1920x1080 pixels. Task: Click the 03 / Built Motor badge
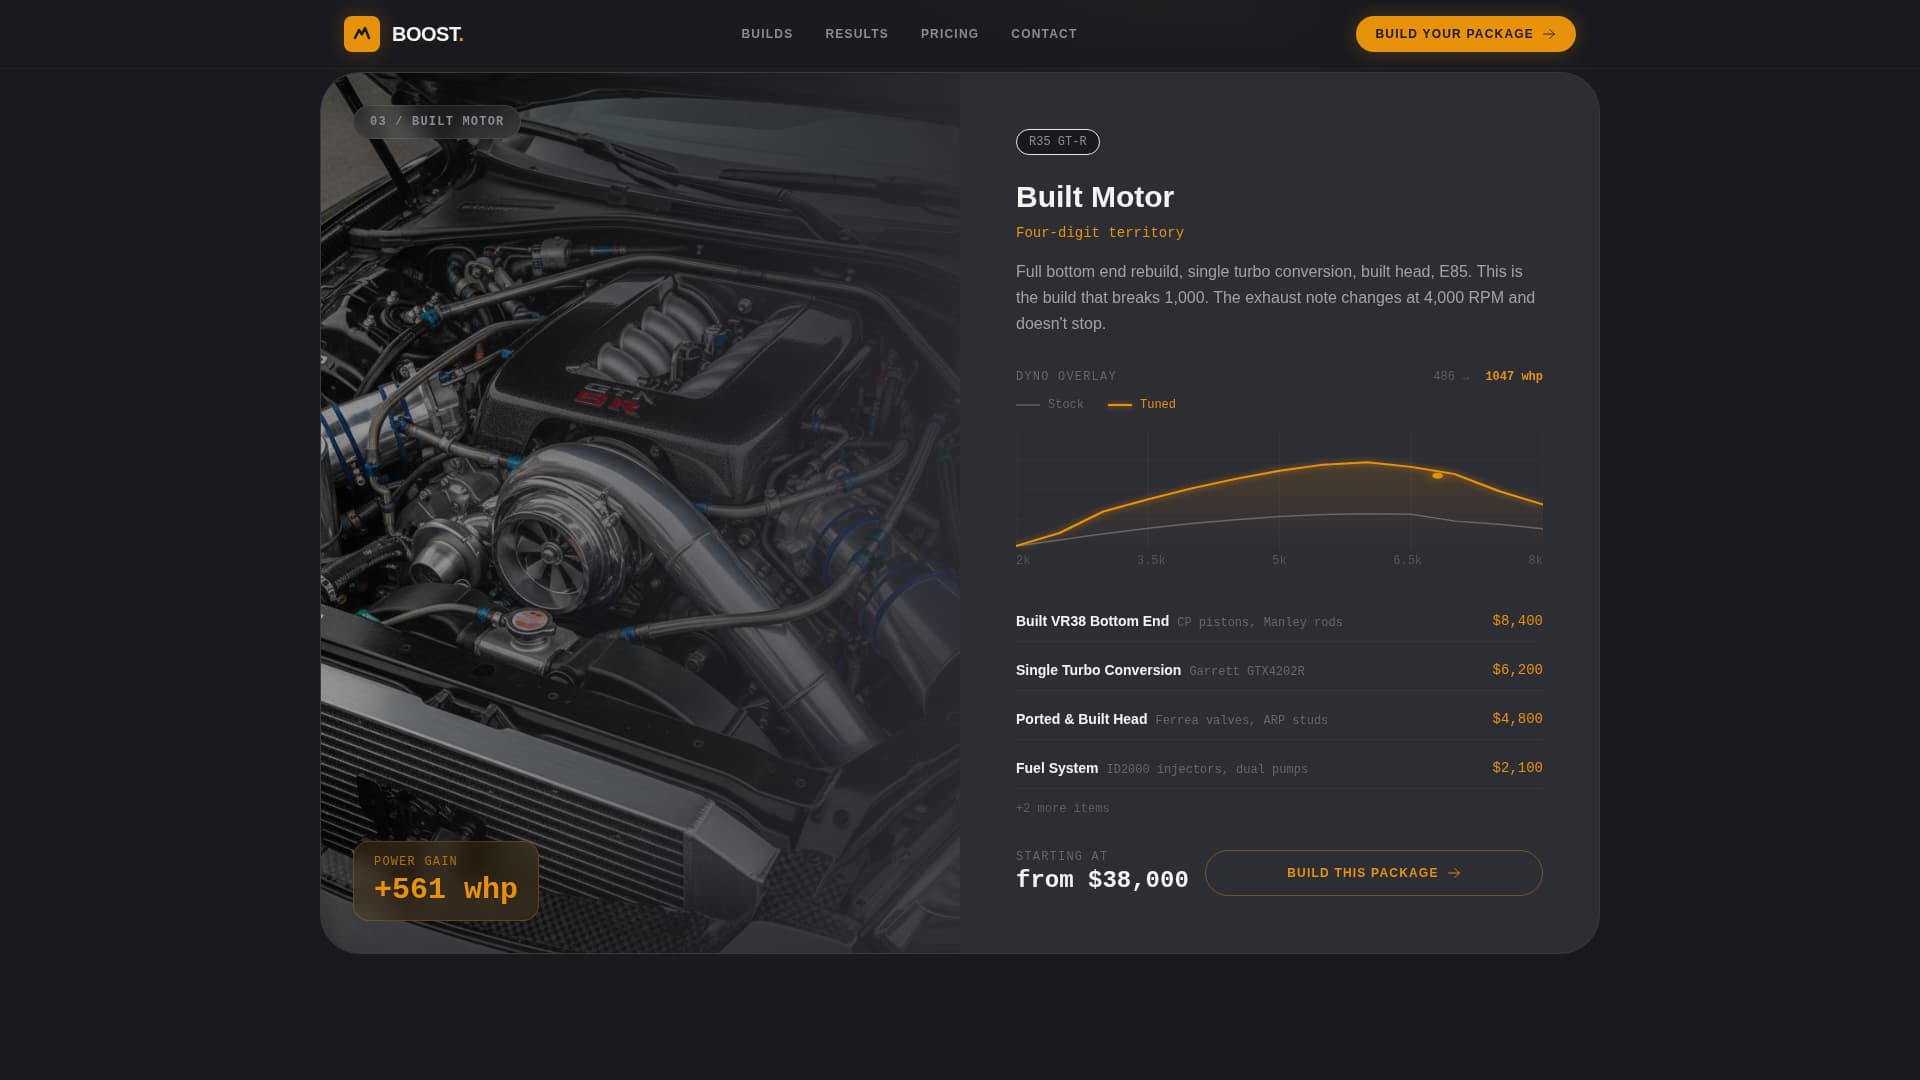coord(437,122)
